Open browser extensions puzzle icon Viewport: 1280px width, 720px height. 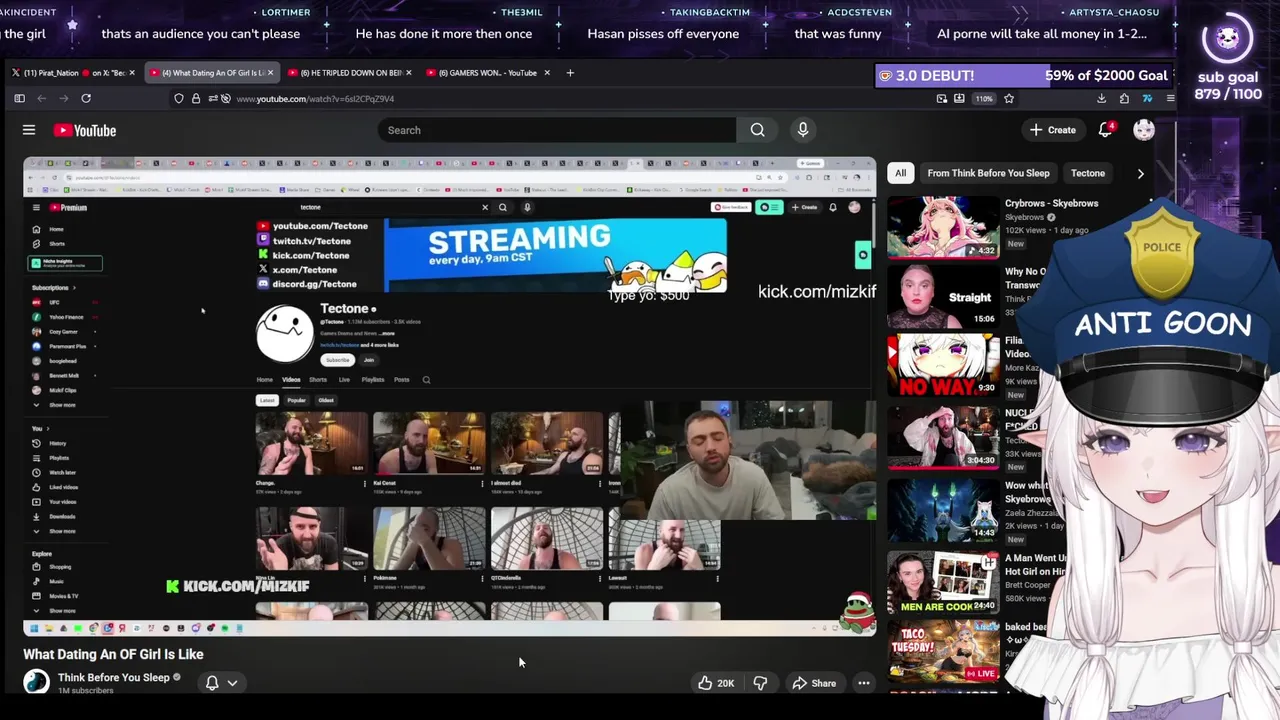point(1124,98)
